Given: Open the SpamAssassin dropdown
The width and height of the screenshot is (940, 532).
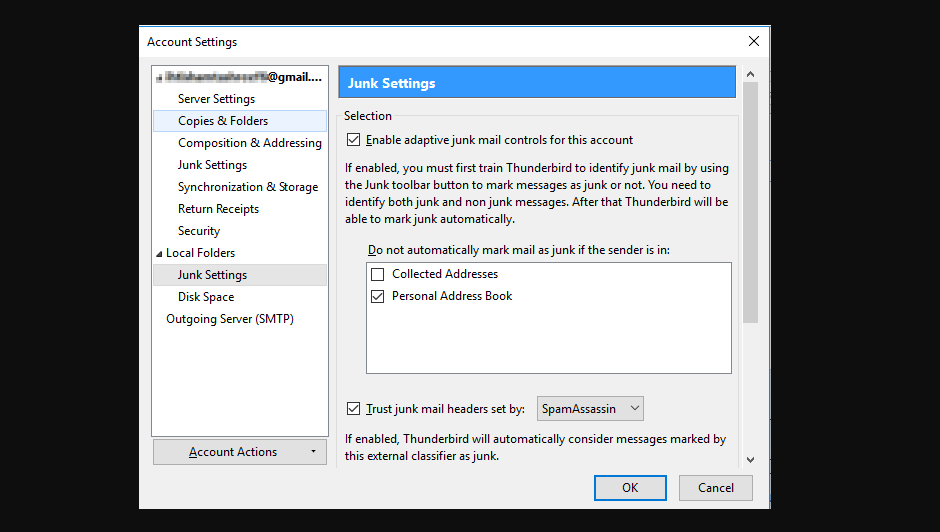Looking at the screenshot, I should [x=590, y=409].
